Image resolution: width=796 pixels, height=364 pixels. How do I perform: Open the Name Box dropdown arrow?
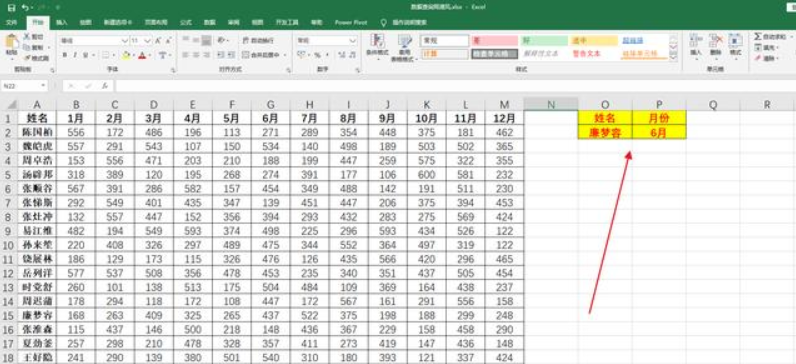coord(44,86)
